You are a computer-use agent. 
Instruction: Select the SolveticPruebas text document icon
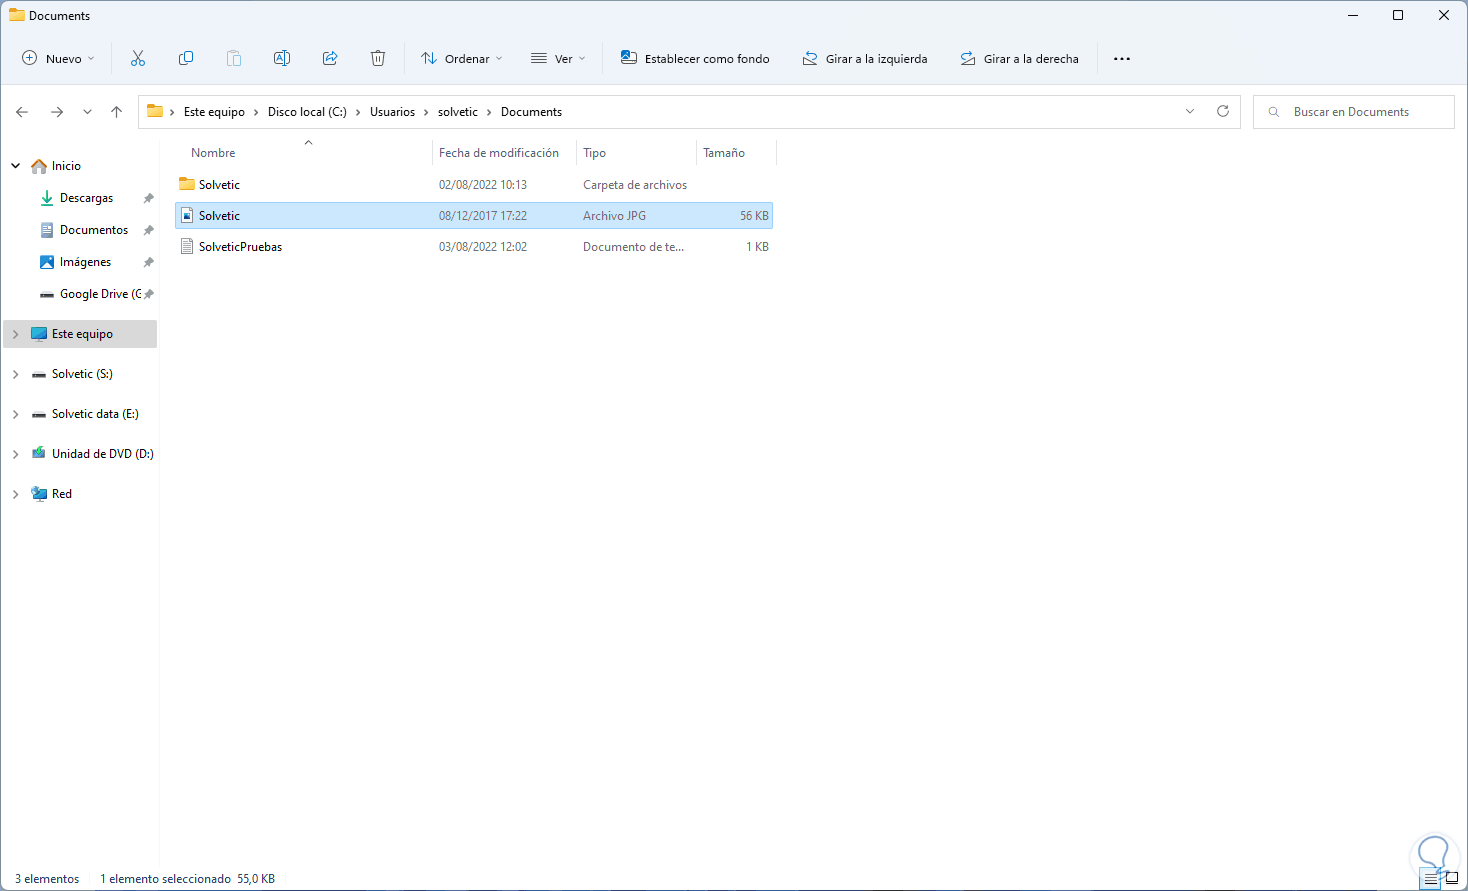(x=187, y=247)
